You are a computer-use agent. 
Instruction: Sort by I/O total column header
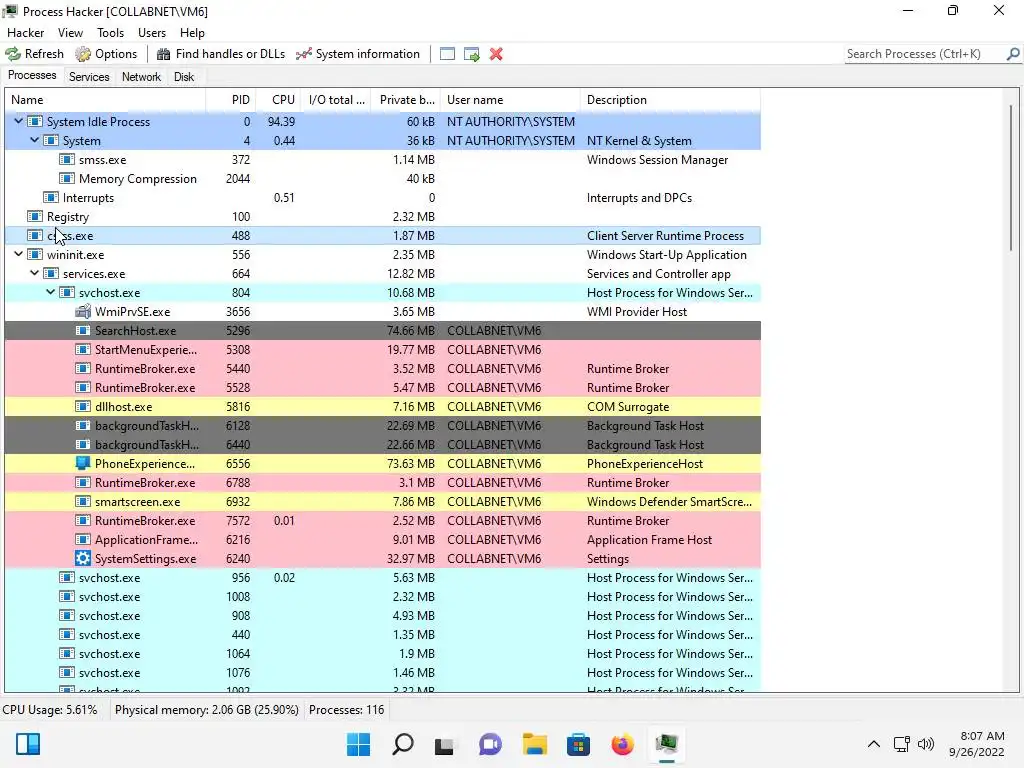pyautogui.click(x=336, y=100)
